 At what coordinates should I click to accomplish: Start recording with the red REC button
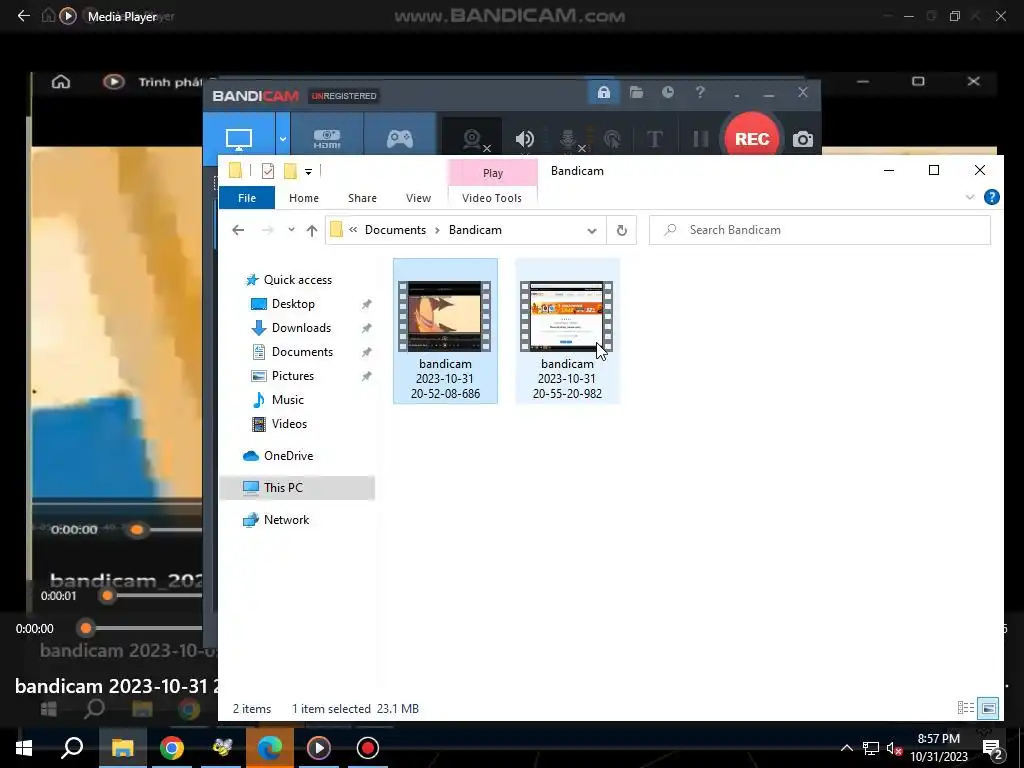coord(752,138)
